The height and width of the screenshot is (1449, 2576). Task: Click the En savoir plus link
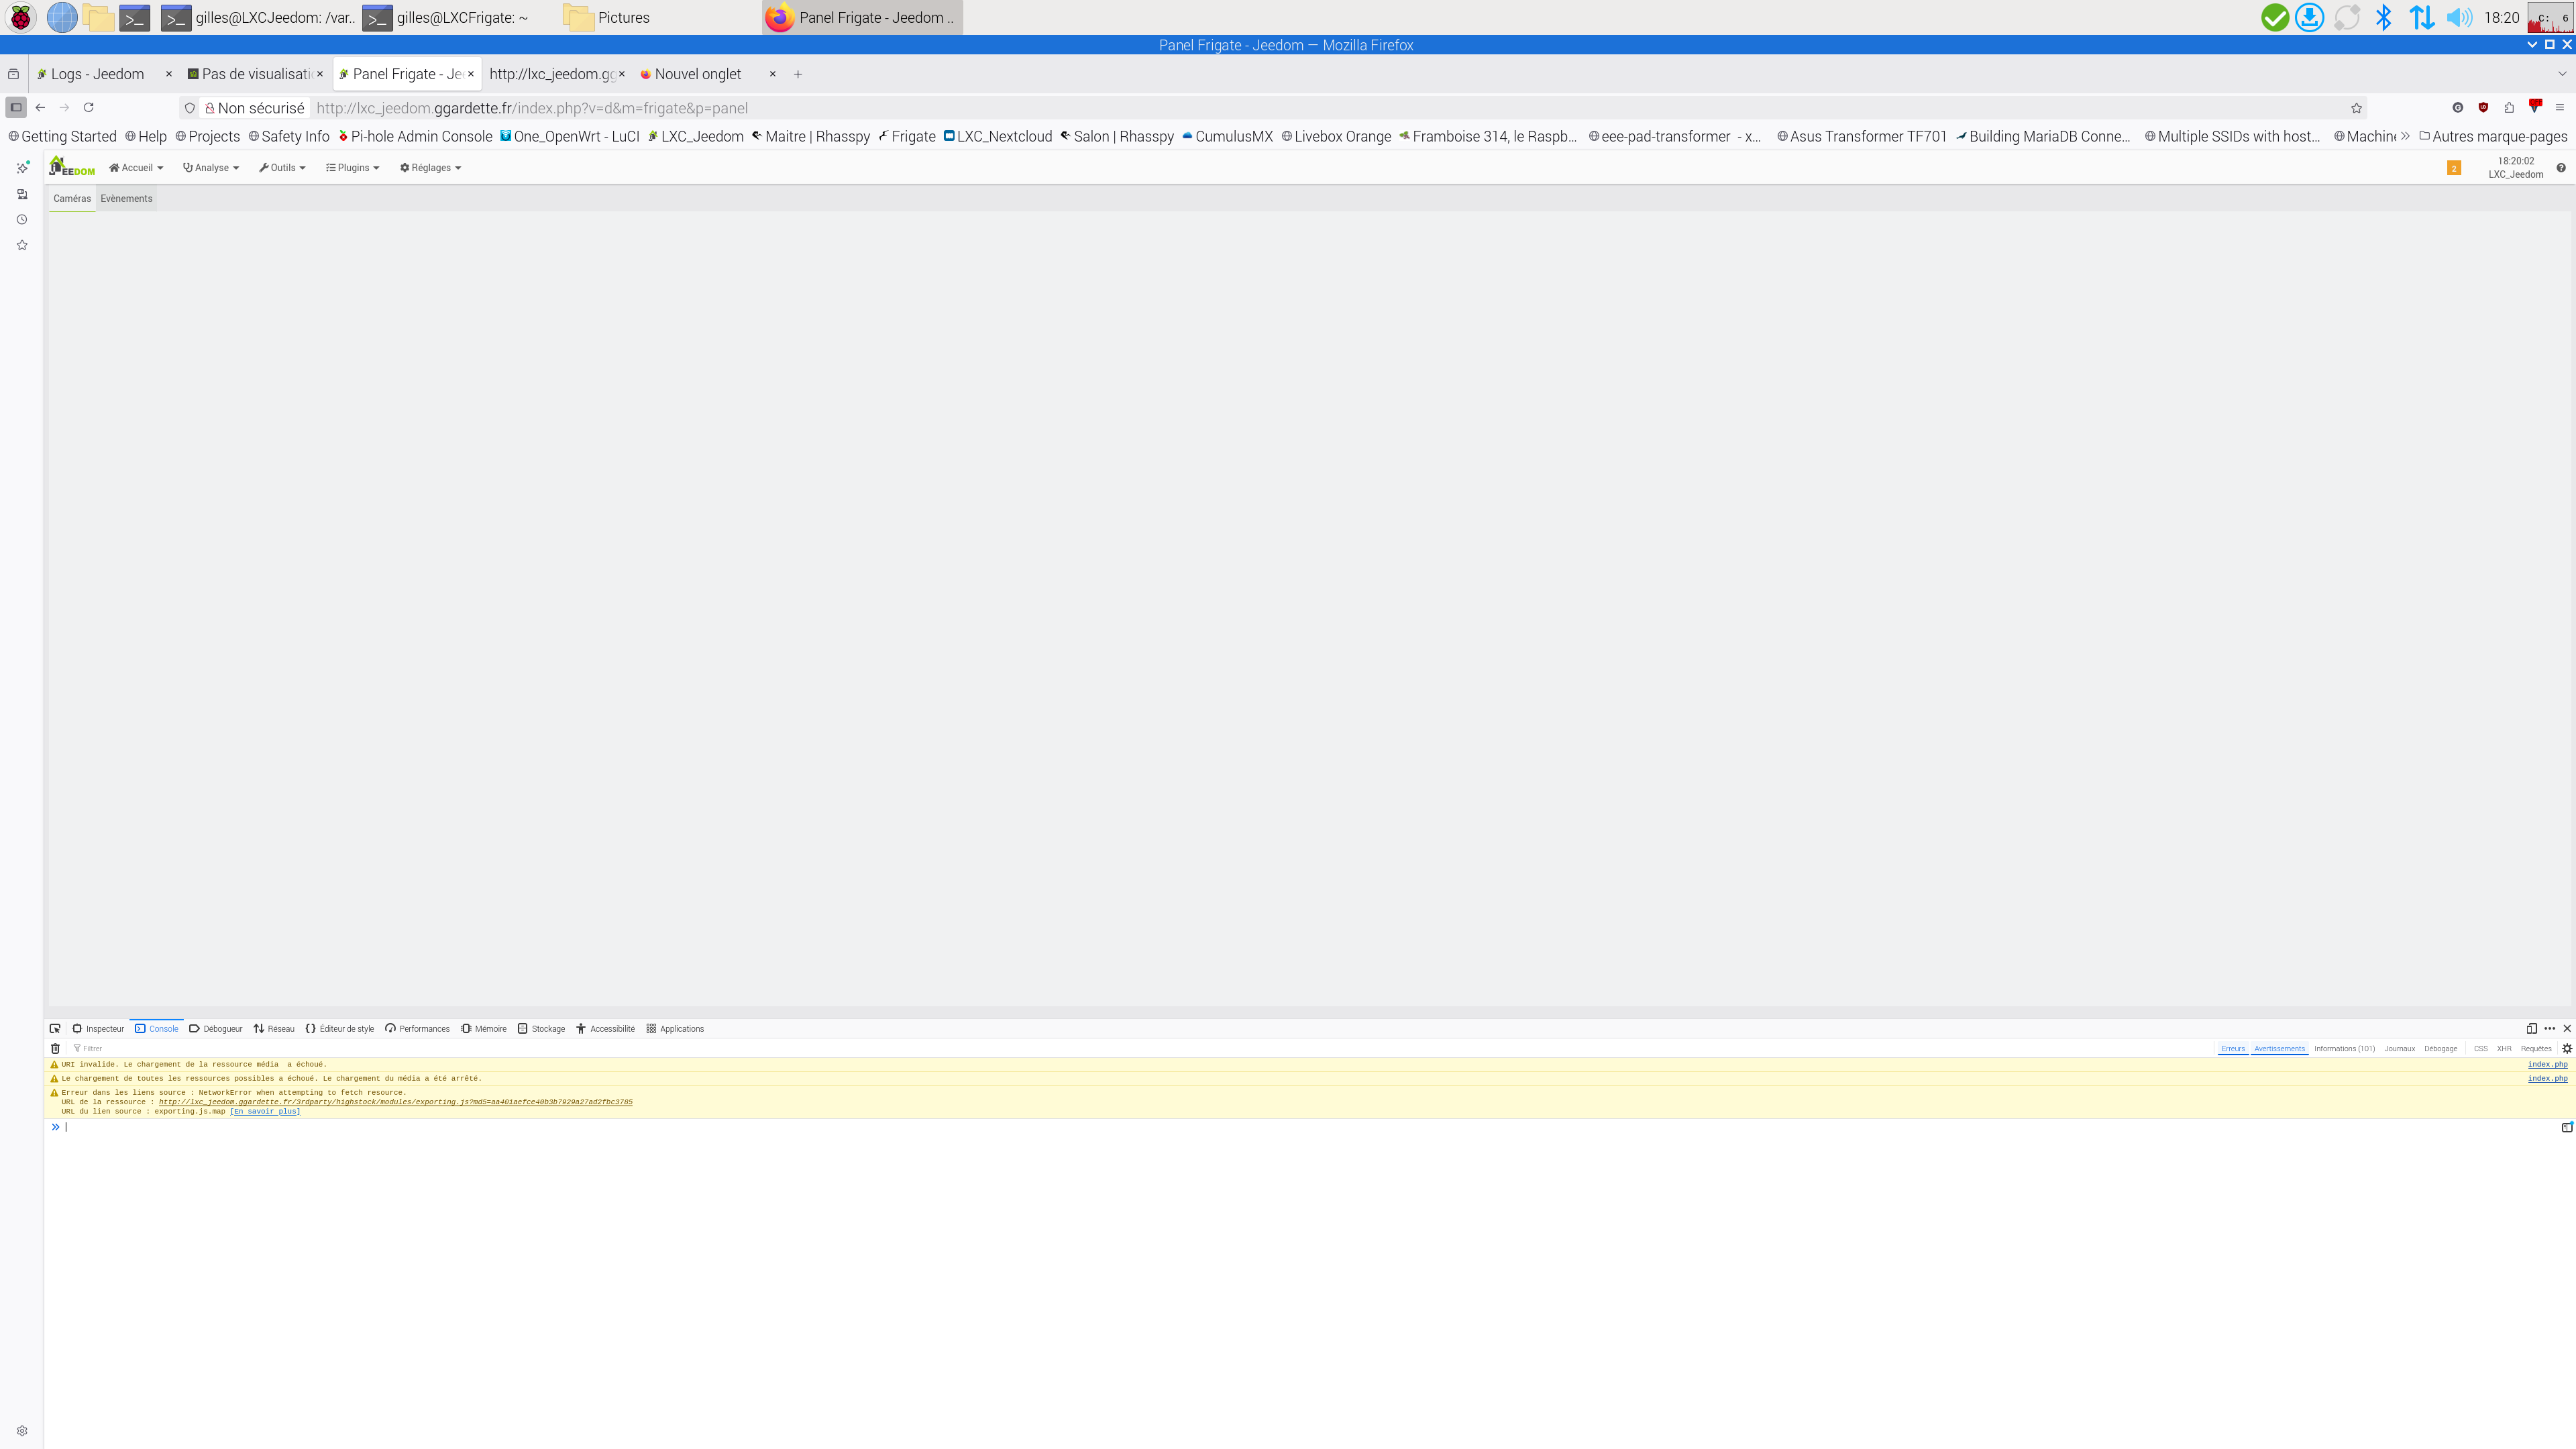click(265, 1111)
